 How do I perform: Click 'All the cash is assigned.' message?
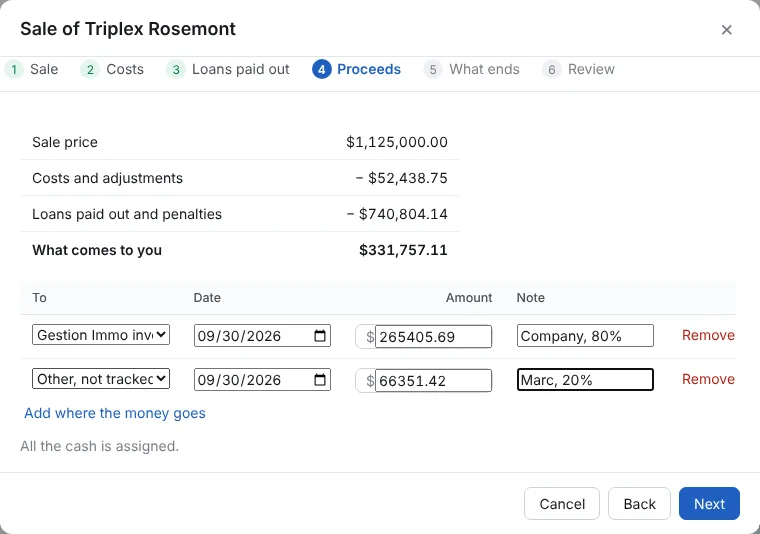99,446
